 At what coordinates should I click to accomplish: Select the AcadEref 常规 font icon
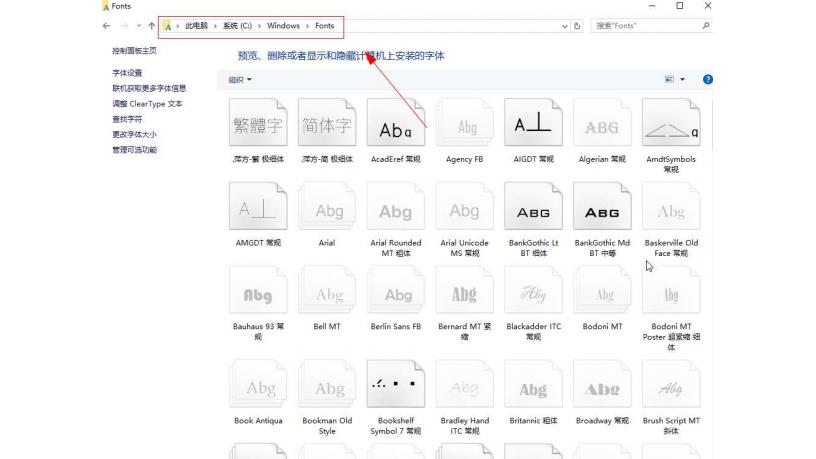click(x=396, y=123)
